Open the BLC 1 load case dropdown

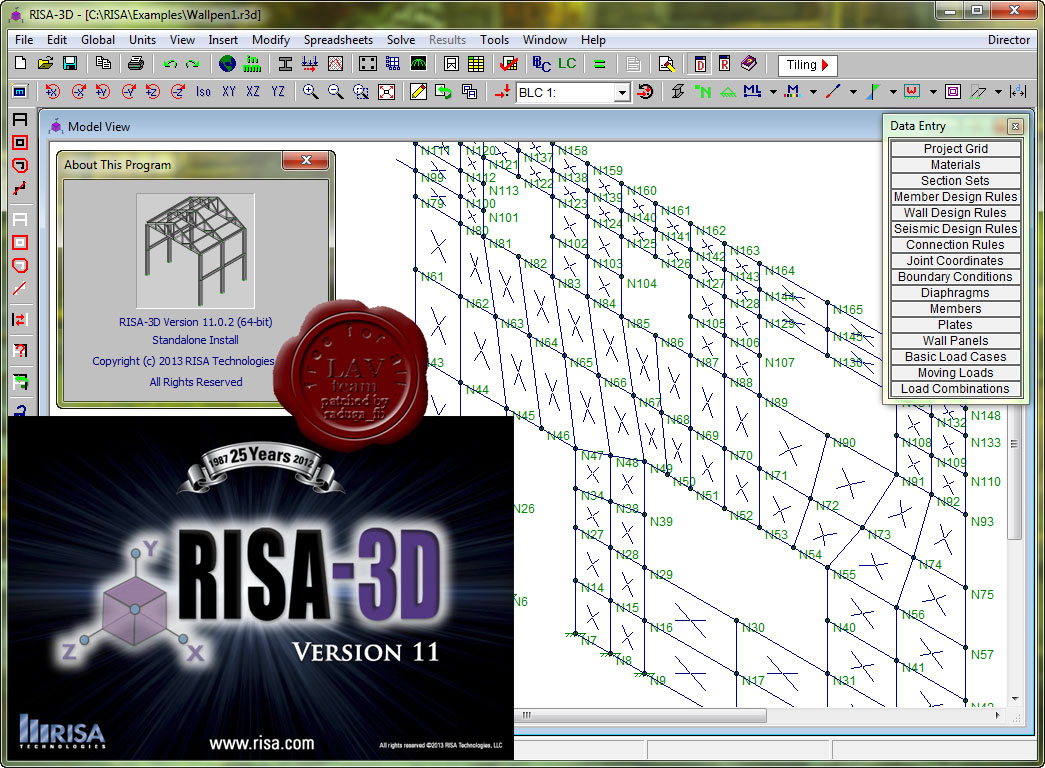pyautogui.click(x=622, y=92)
